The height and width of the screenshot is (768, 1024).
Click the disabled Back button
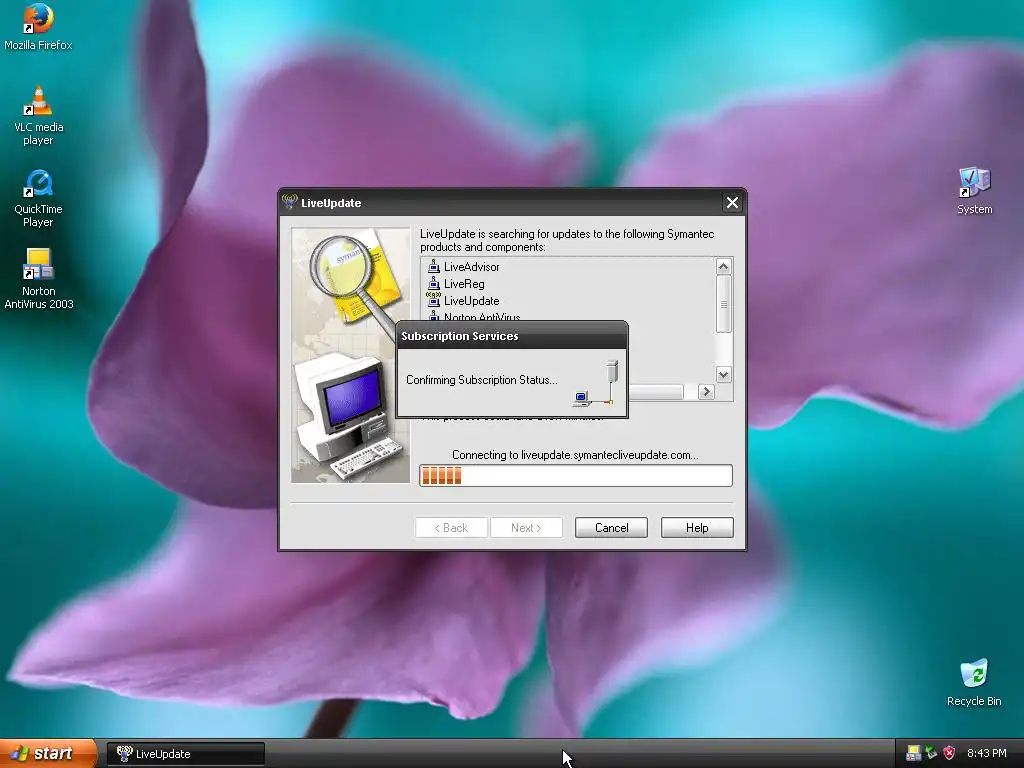(x=451, y=528)
